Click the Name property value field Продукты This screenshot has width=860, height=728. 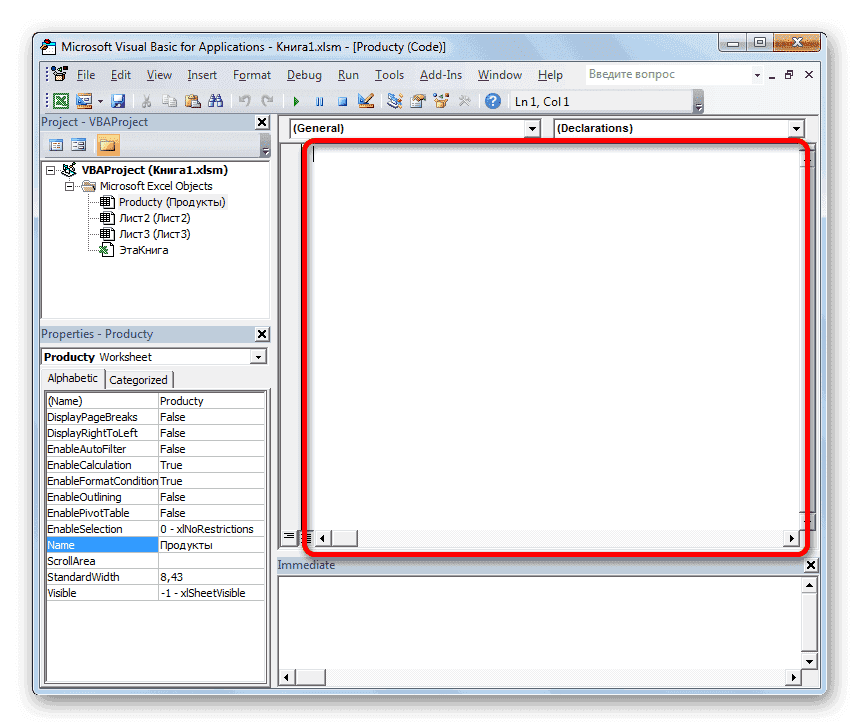pyautogui.click(x=211, y=545)
